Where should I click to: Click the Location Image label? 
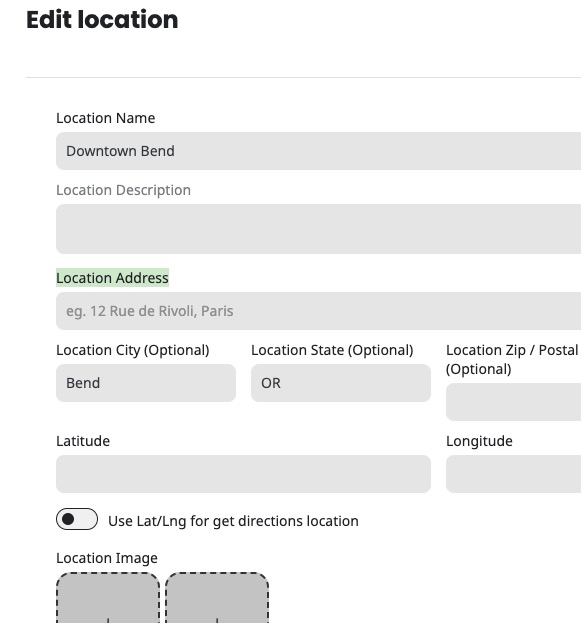(x=107, y=558)
